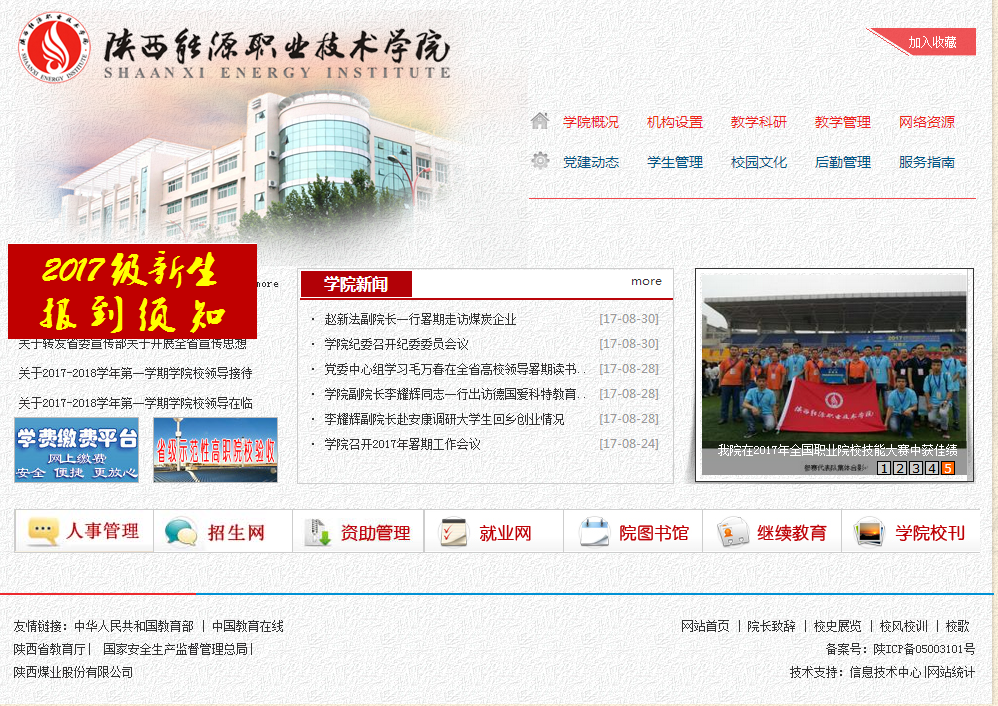Screen dimensions: 998x706
Task: Click the 资助管理 download document icon
Action: click(318, 532)
